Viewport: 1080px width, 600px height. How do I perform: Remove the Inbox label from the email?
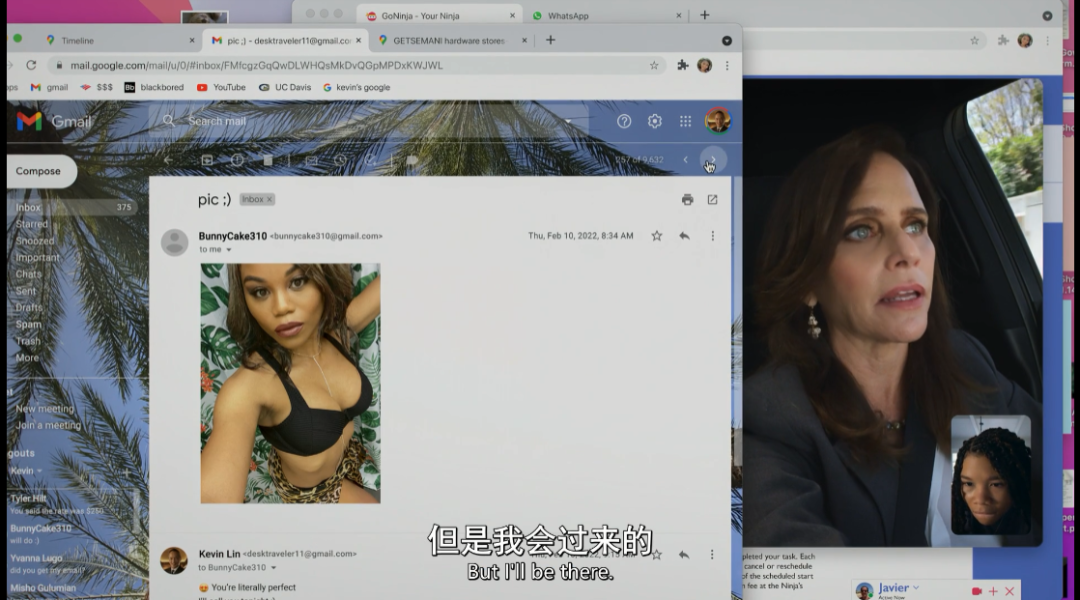pos(270,200)
